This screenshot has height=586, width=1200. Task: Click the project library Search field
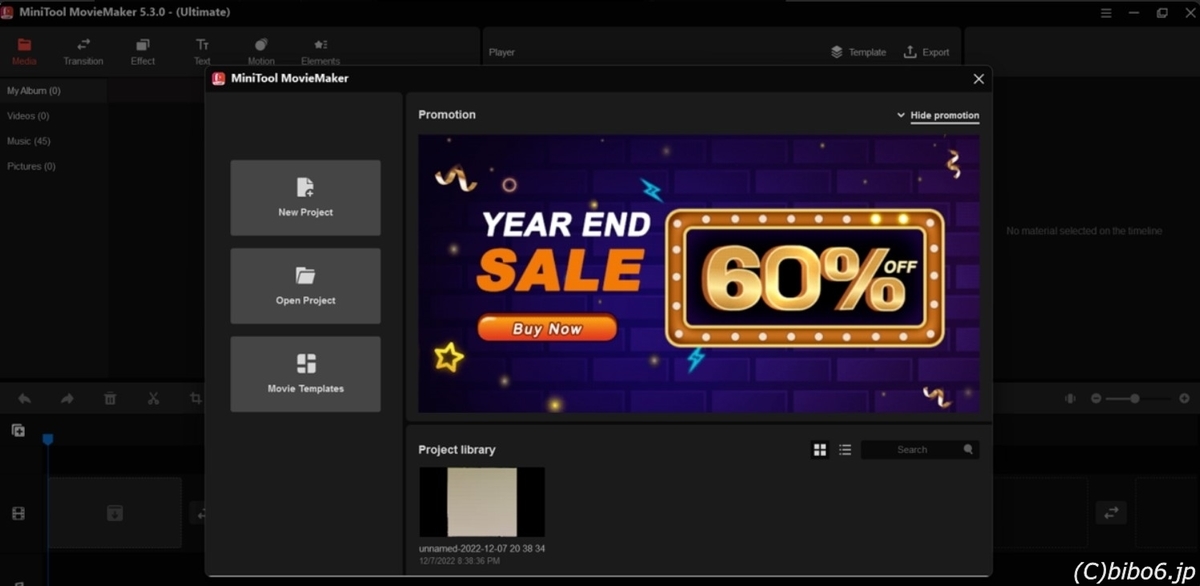tap(920, 450)
